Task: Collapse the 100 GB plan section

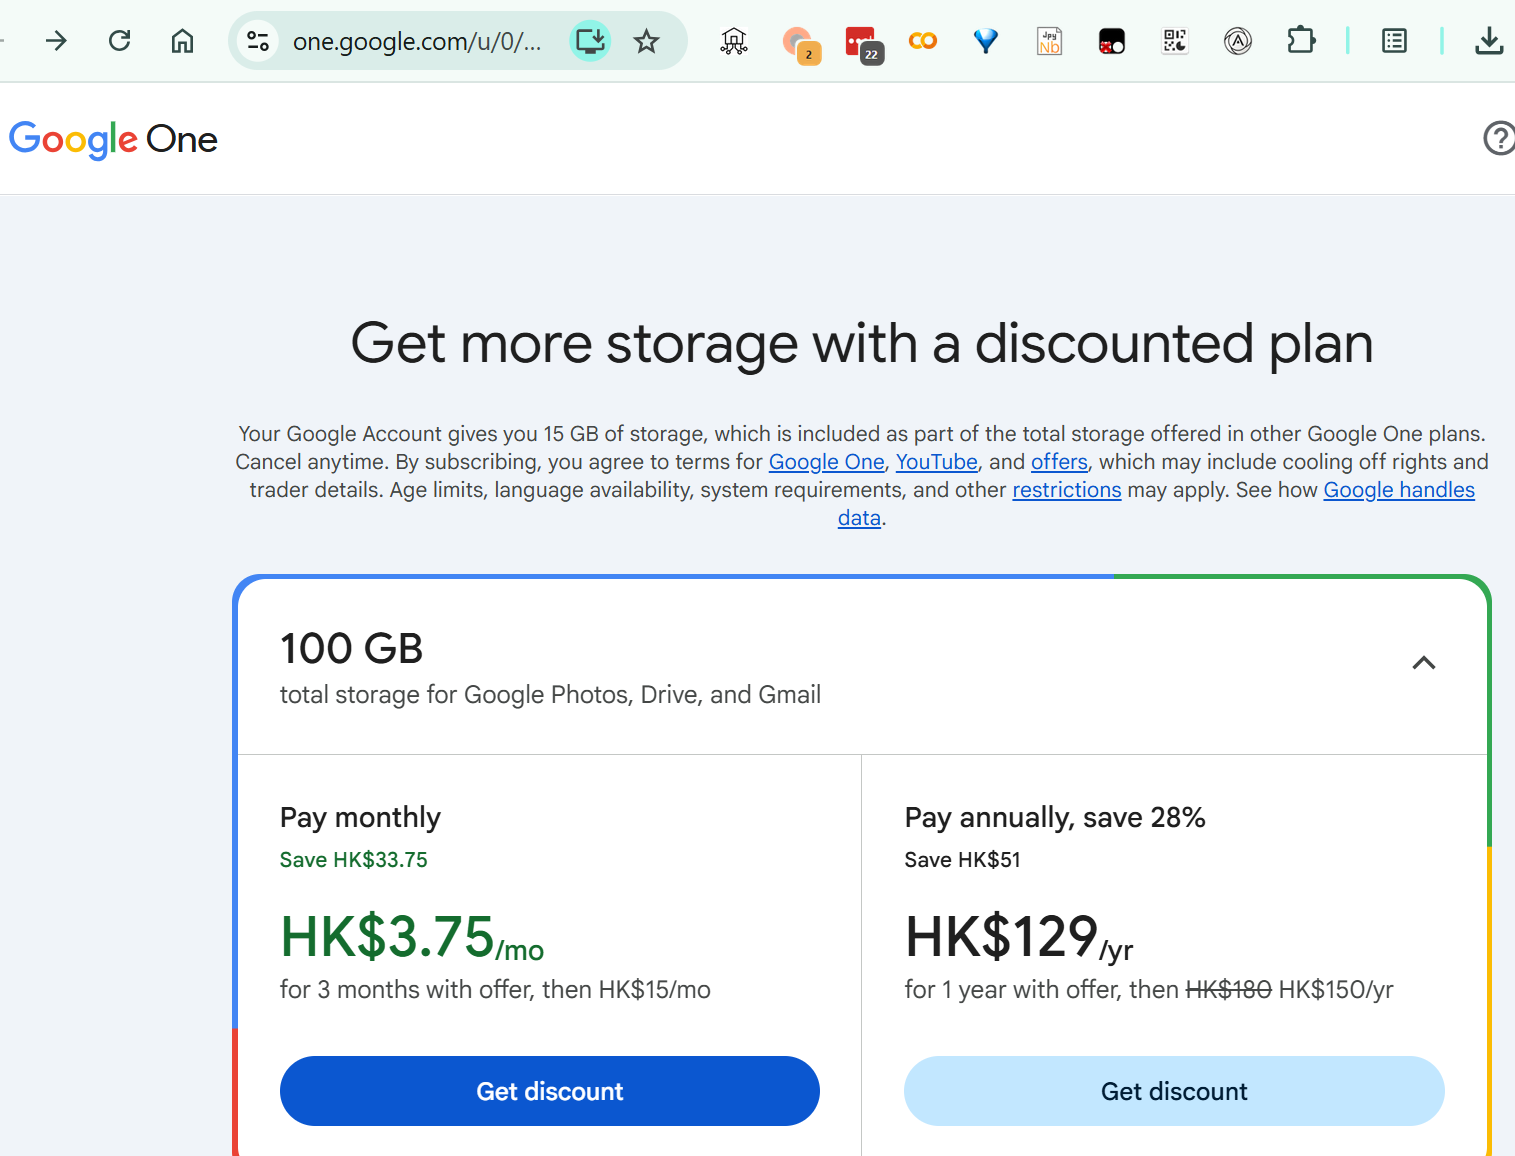Action: (x=1424, y=663)
